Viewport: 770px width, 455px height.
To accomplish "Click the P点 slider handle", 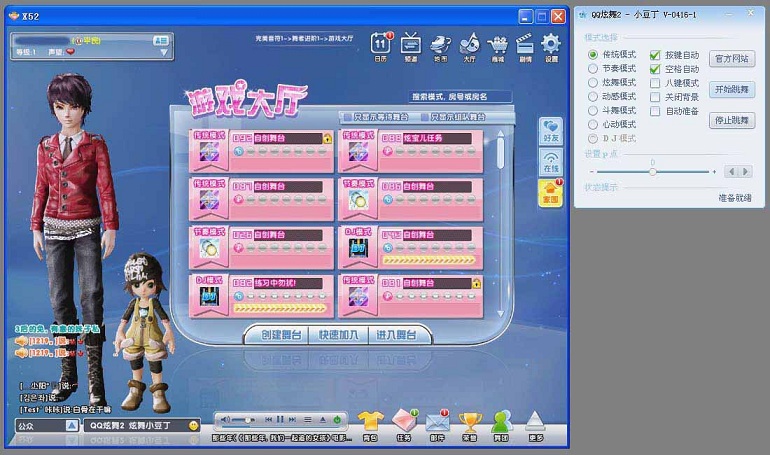I will pos(653,172).
